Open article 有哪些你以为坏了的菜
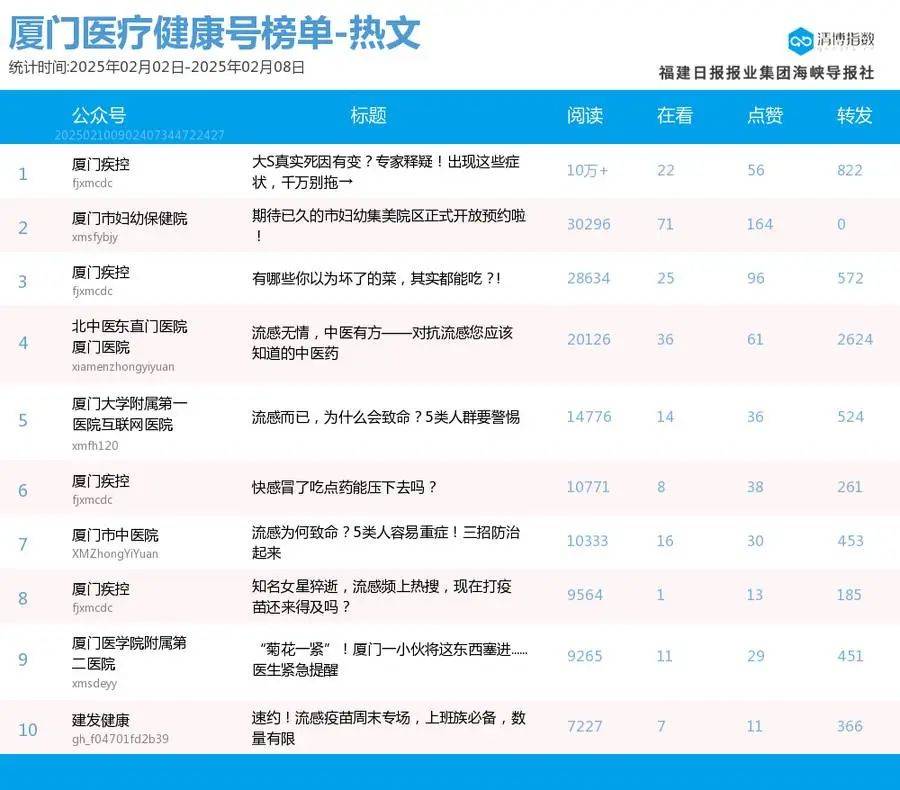The height and width of the screenshot is (790, 900). 377,278
